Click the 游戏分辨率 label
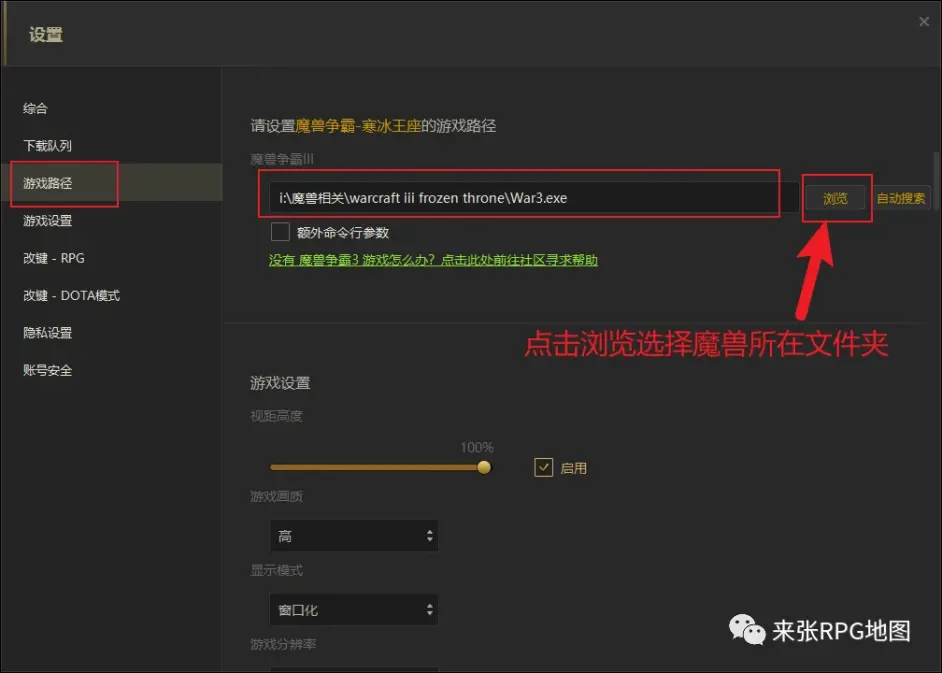 (283, 644)
